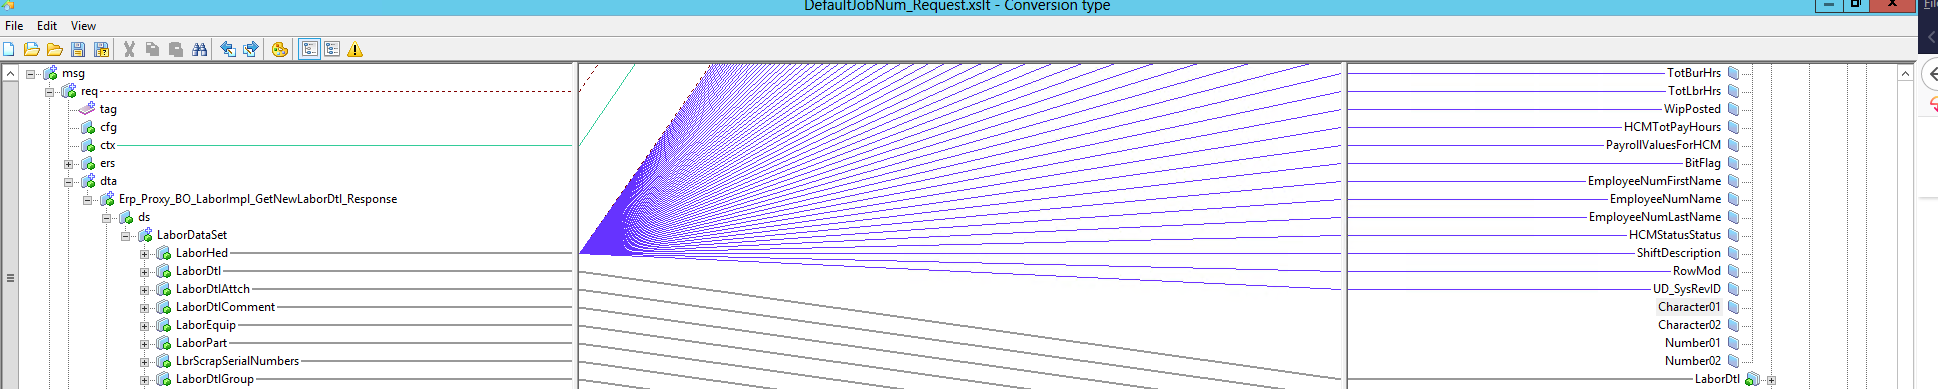Click the yellow warning triangle icon

[355, 49]
